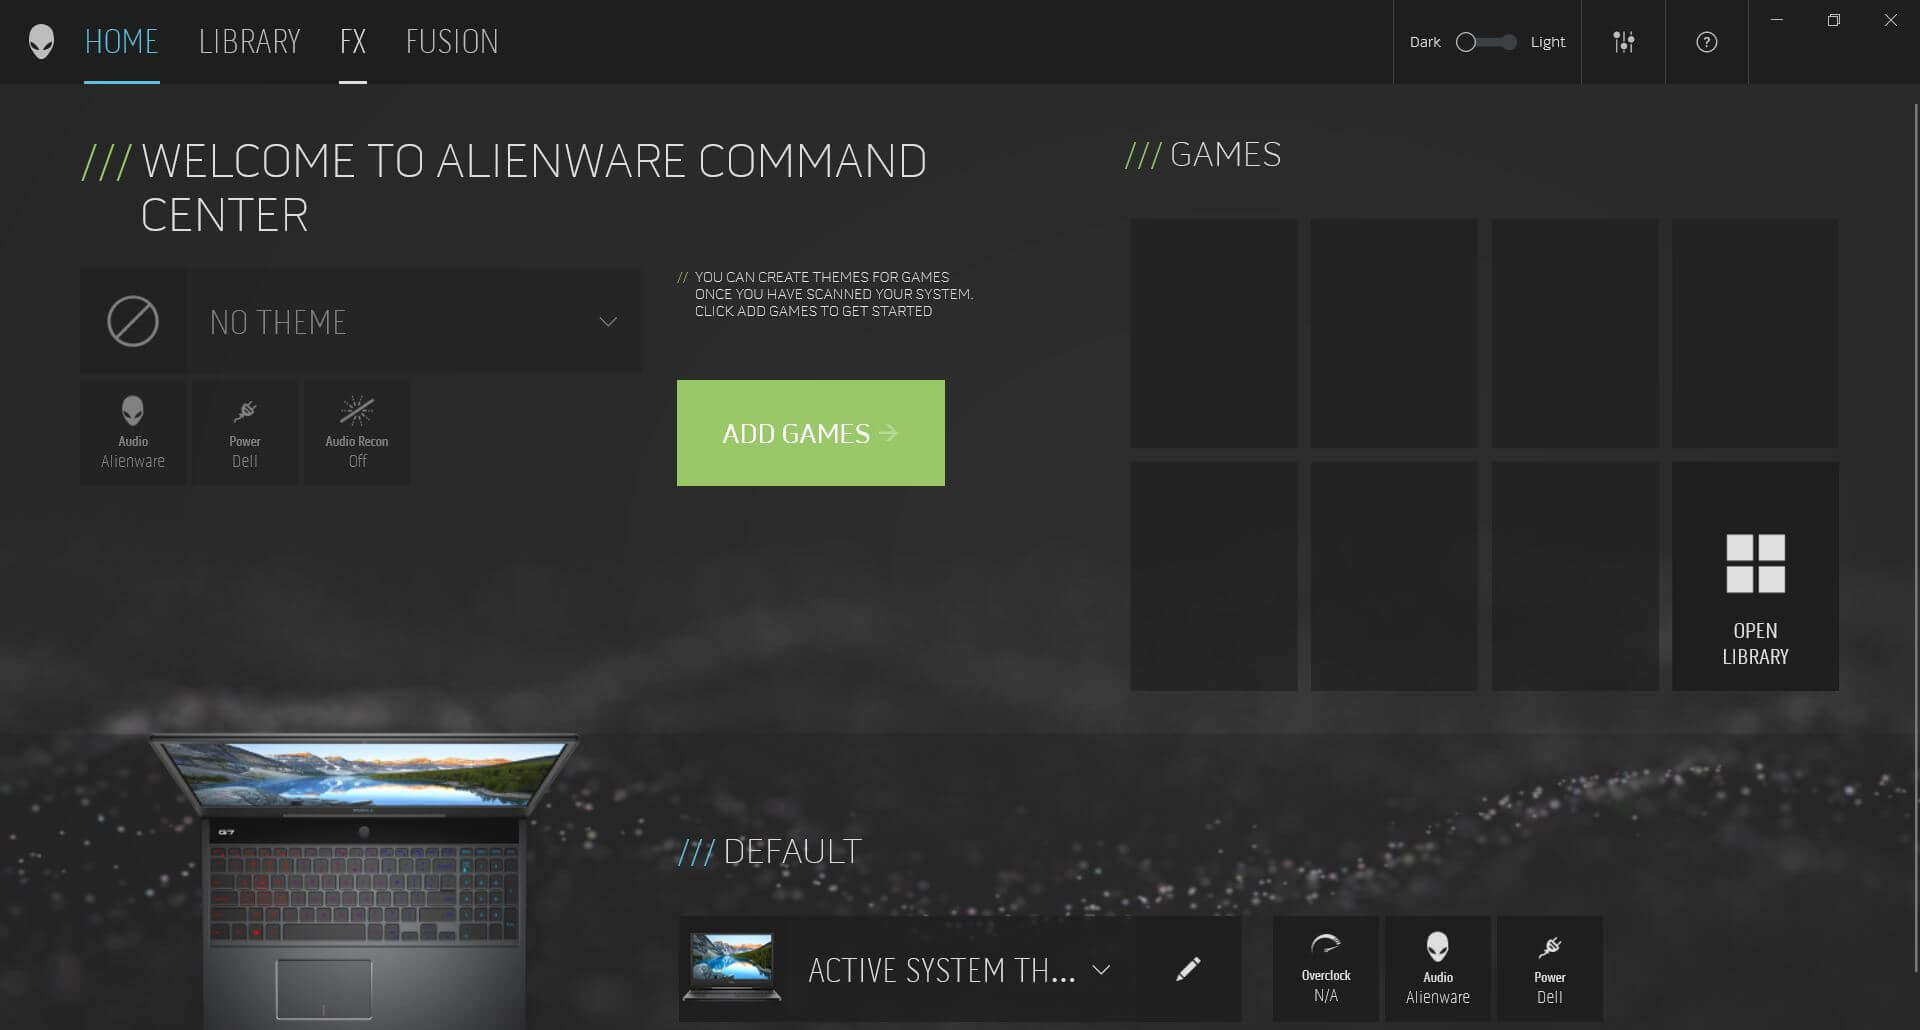Image resolution: width=1920 pixels, height=1030 pixels.
Task: Minimize the Command Center window
Action: 1777,20
